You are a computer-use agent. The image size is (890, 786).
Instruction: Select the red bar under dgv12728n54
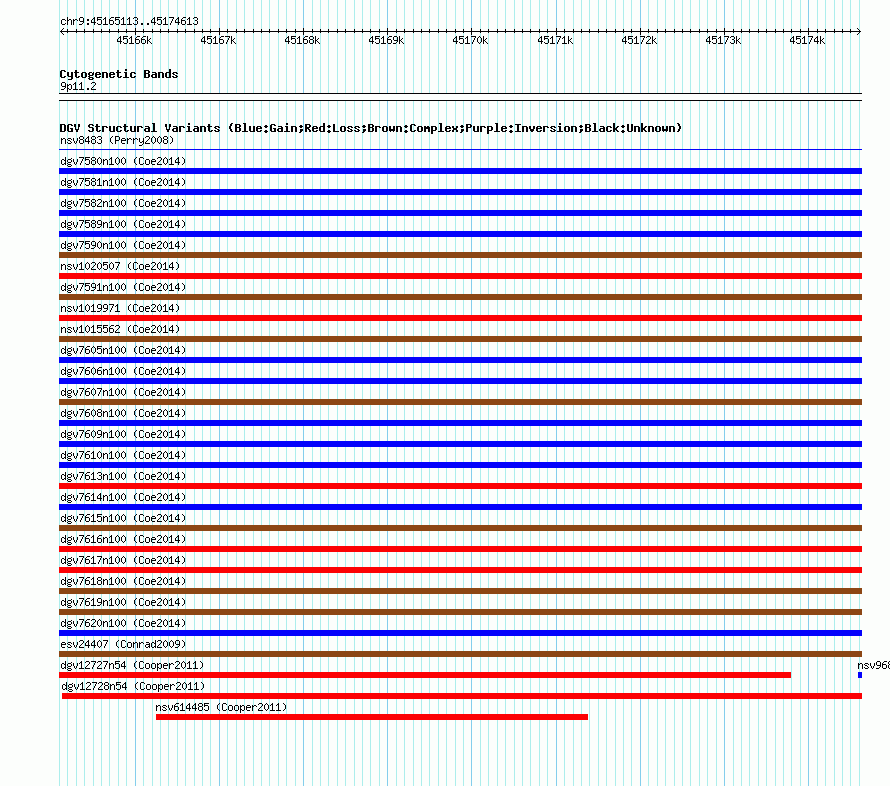pyautogui.click(x=462, y=696)
